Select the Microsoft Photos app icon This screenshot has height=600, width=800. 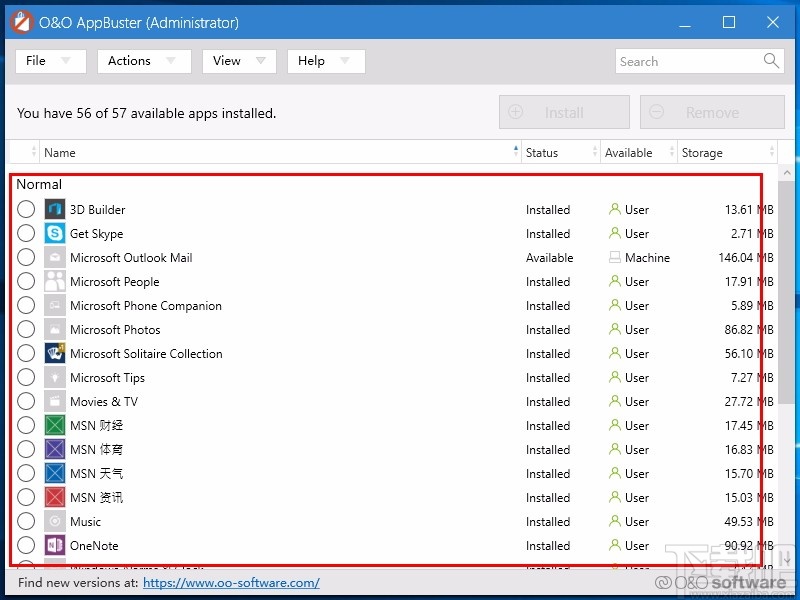point(54,329)
